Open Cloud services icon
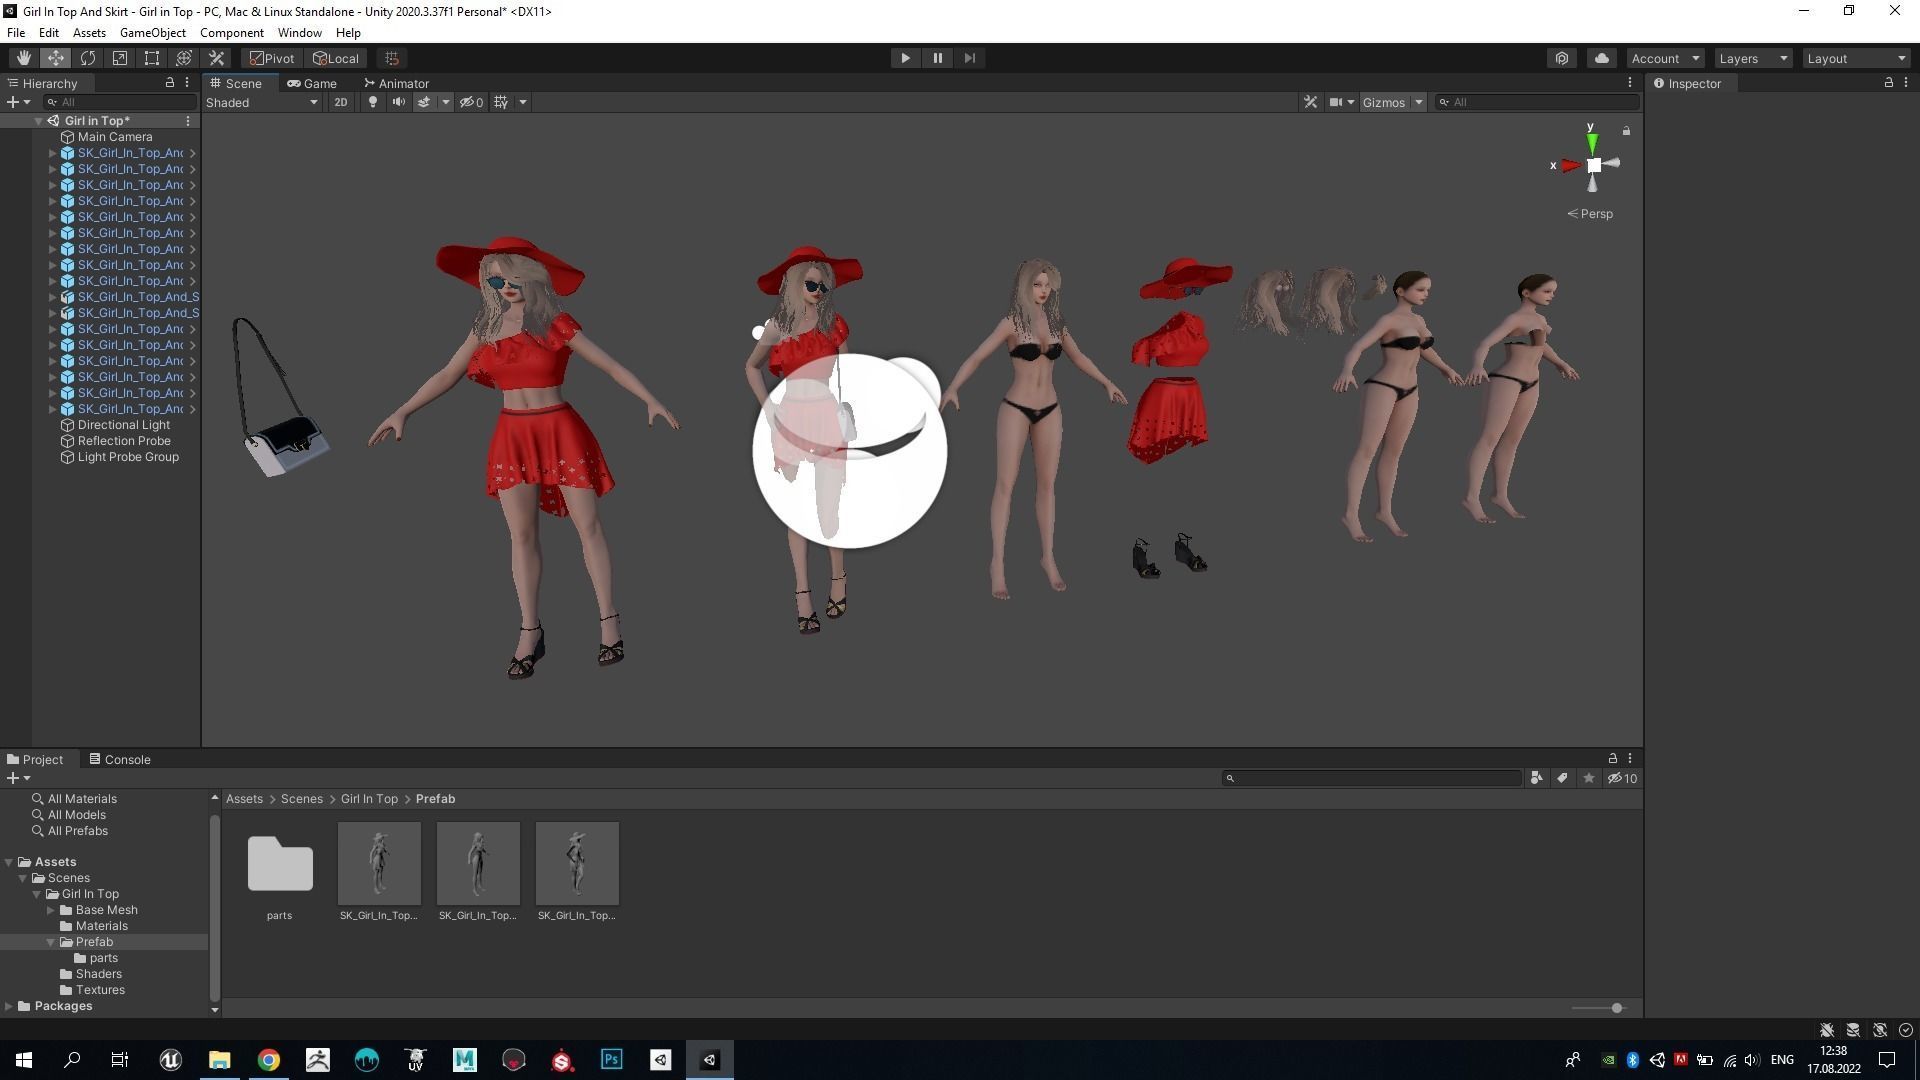This screenshot has height=1080, width=1920. click(1601, 58)
